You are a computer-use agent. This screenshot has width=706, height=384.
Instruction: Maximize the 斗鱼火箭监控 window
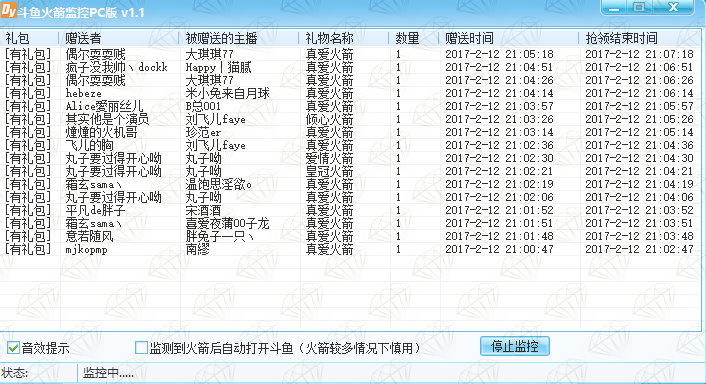(639, 7)
